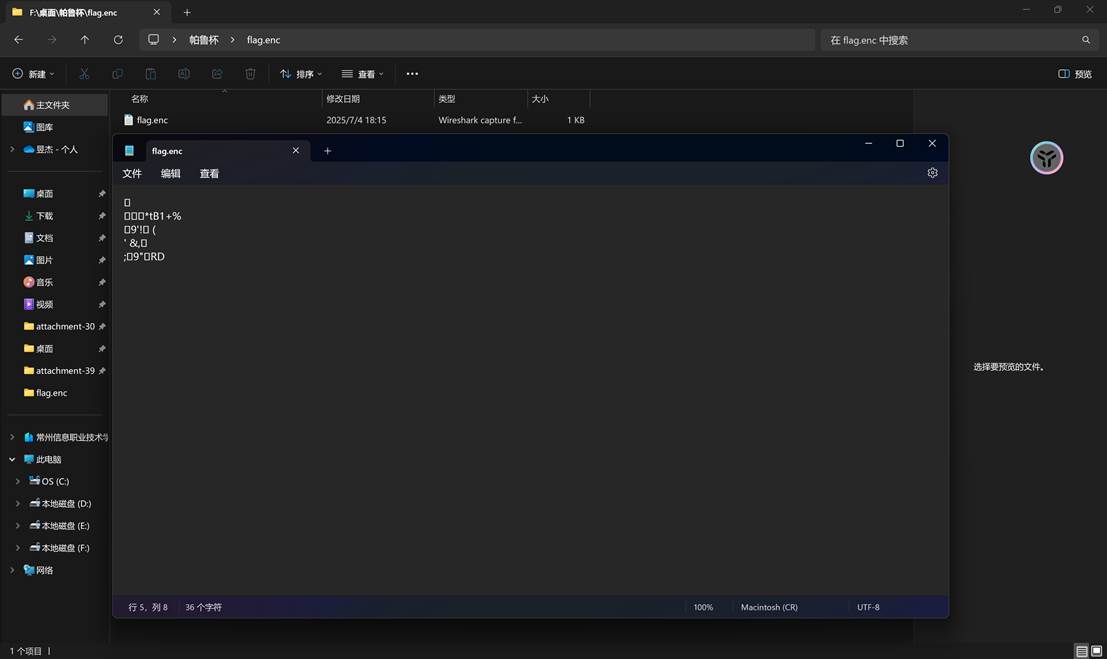1107x659 pixels.
Task: Click the 100% zoom level control
Action: 703,607
